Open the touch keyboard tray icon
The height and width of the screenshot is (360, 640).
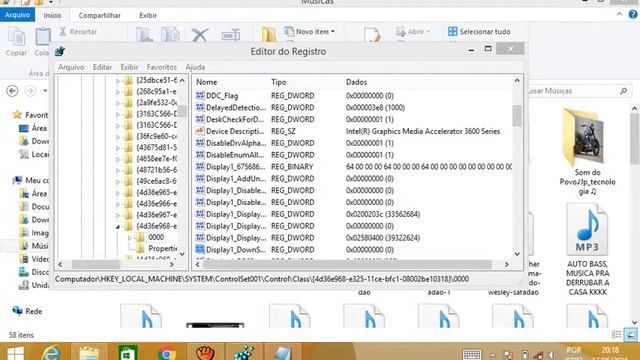point(472,354)
